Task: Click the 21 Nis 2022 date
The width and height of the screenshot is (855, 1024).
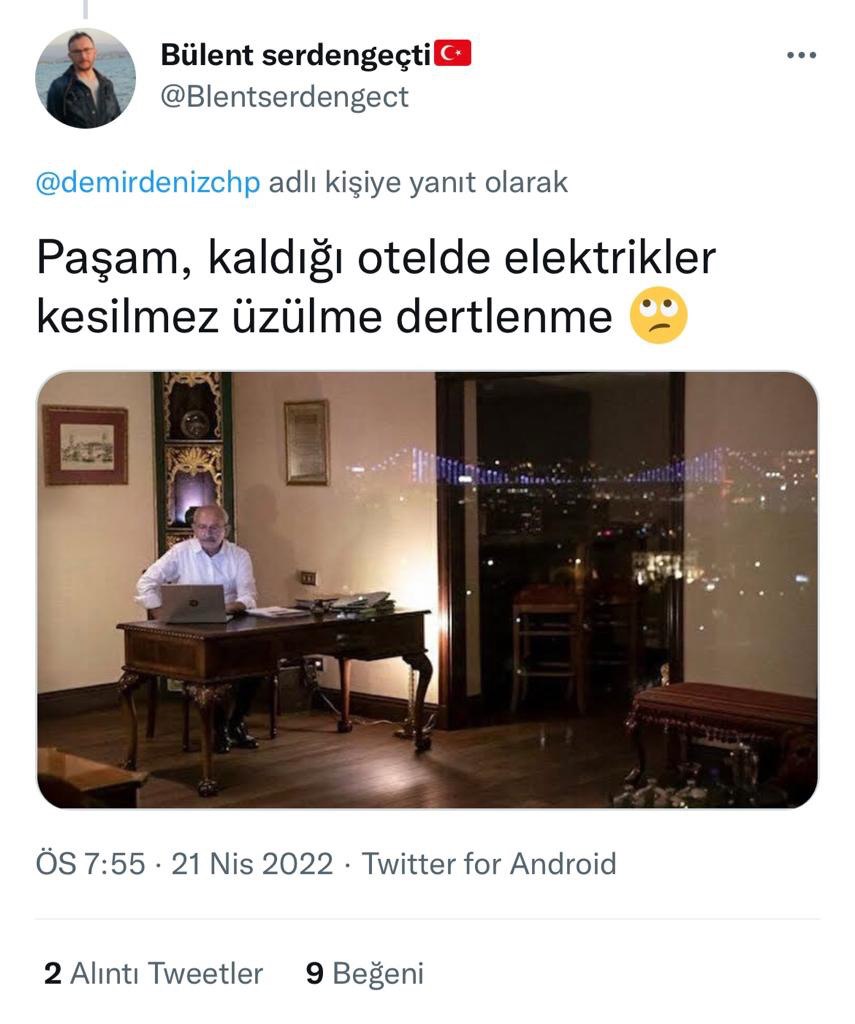Action: pos(252,863)
